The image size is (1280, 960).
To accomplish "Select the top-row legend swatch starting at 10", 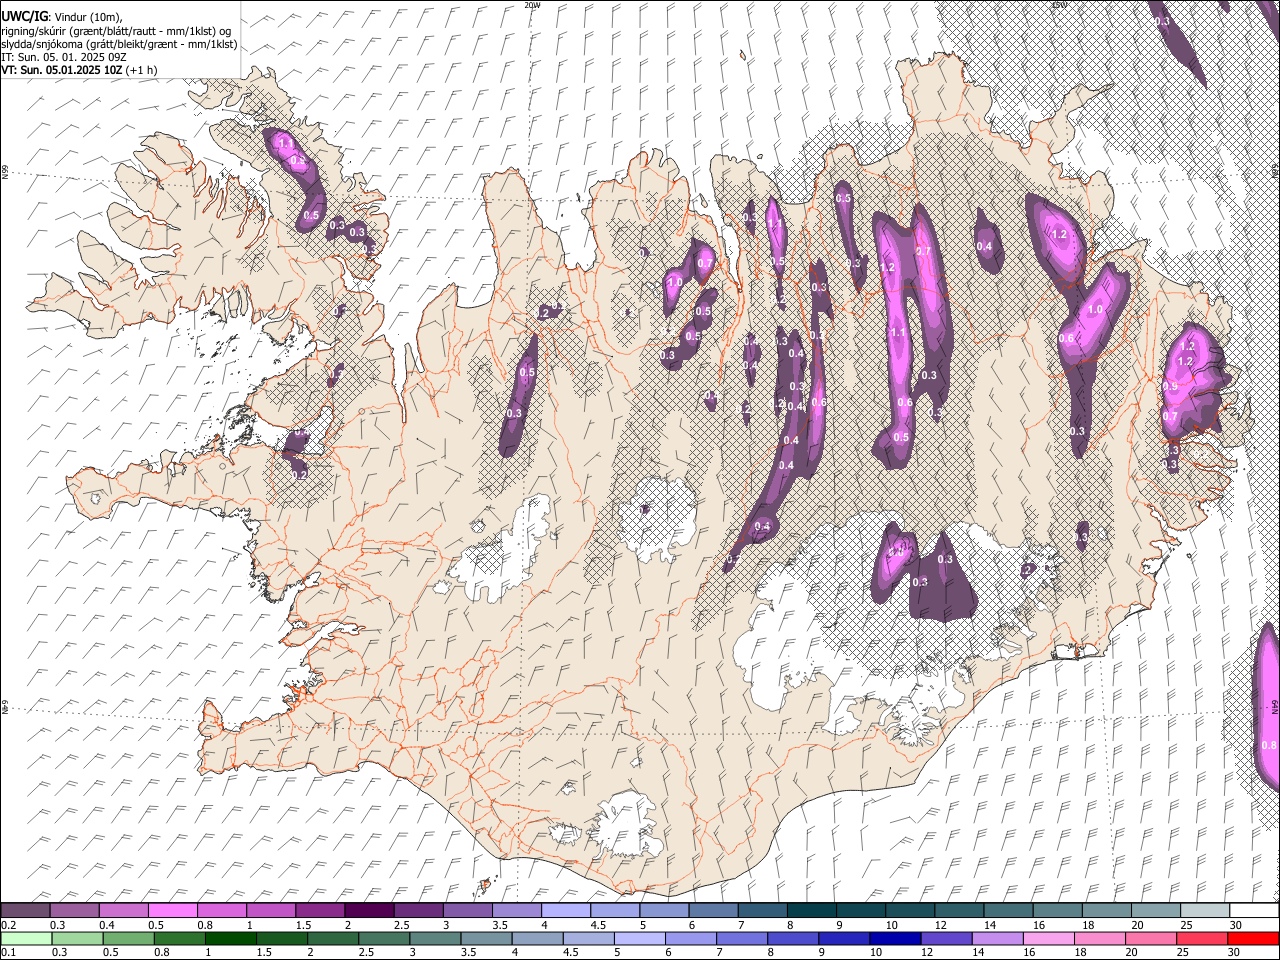I will [x=910, y=910].
